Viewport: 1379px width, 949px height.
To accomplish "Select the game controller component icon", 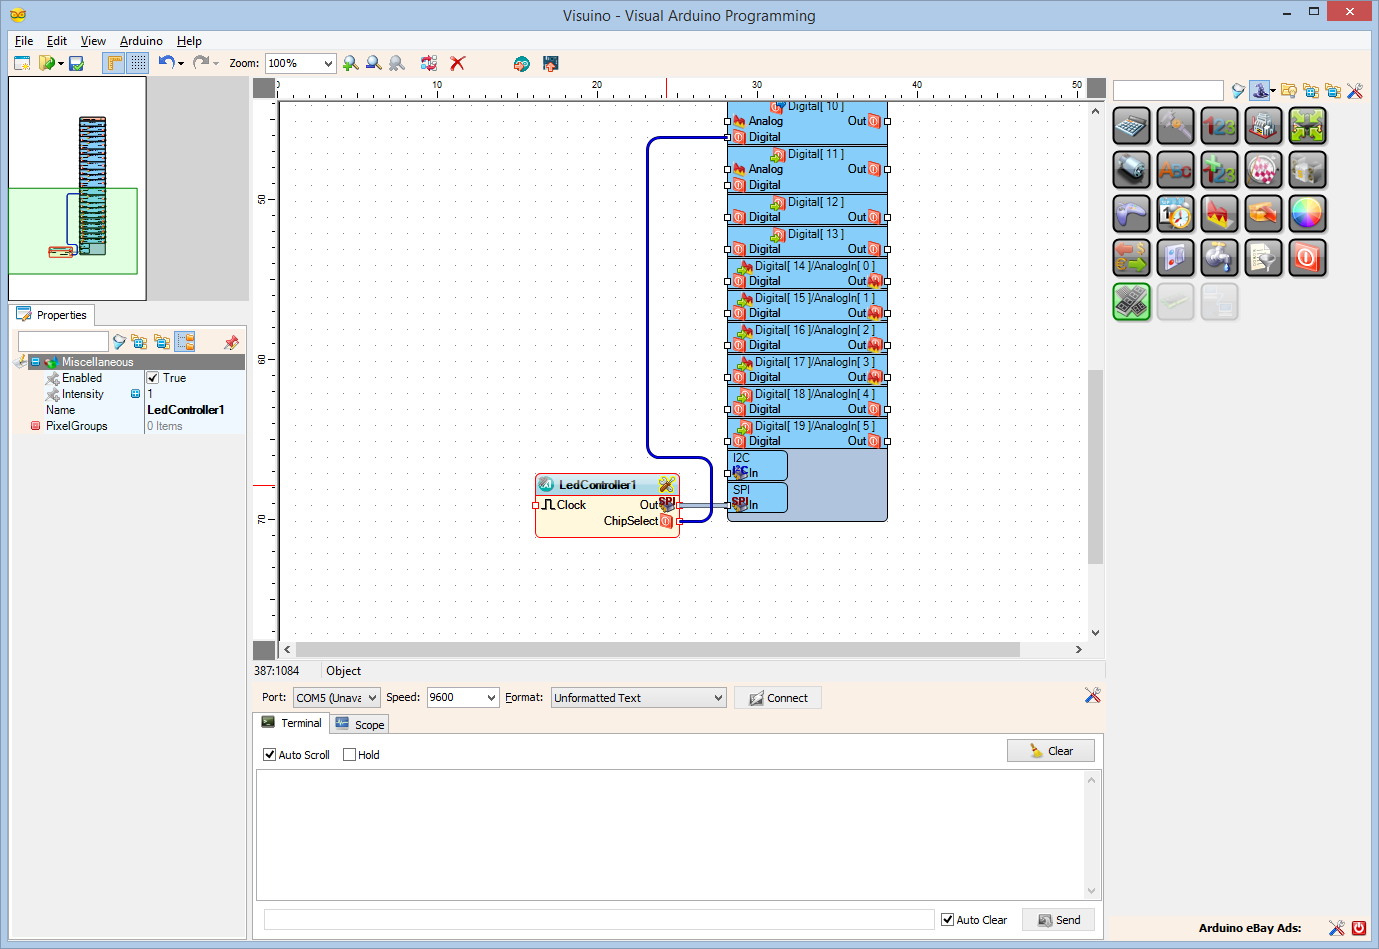I will pyautogui.click(x=1131, y=213).
